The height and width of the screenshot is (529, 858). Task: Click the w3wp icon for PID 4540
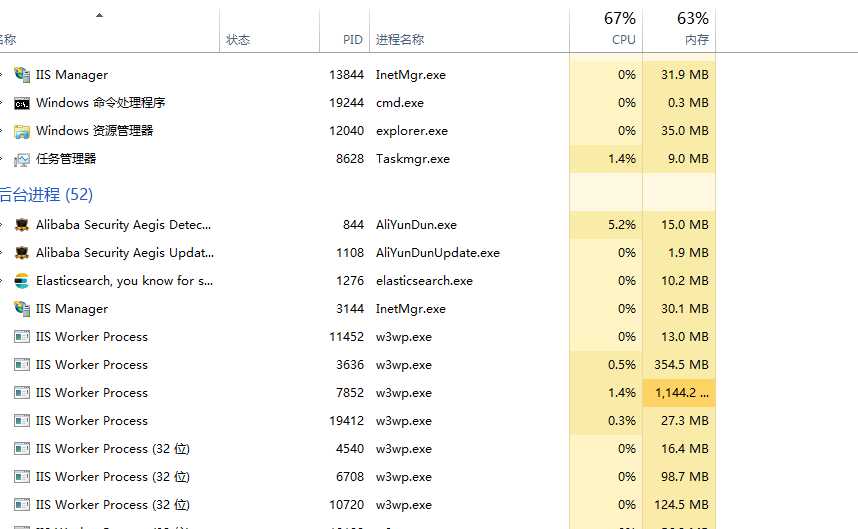pos(22,449)
